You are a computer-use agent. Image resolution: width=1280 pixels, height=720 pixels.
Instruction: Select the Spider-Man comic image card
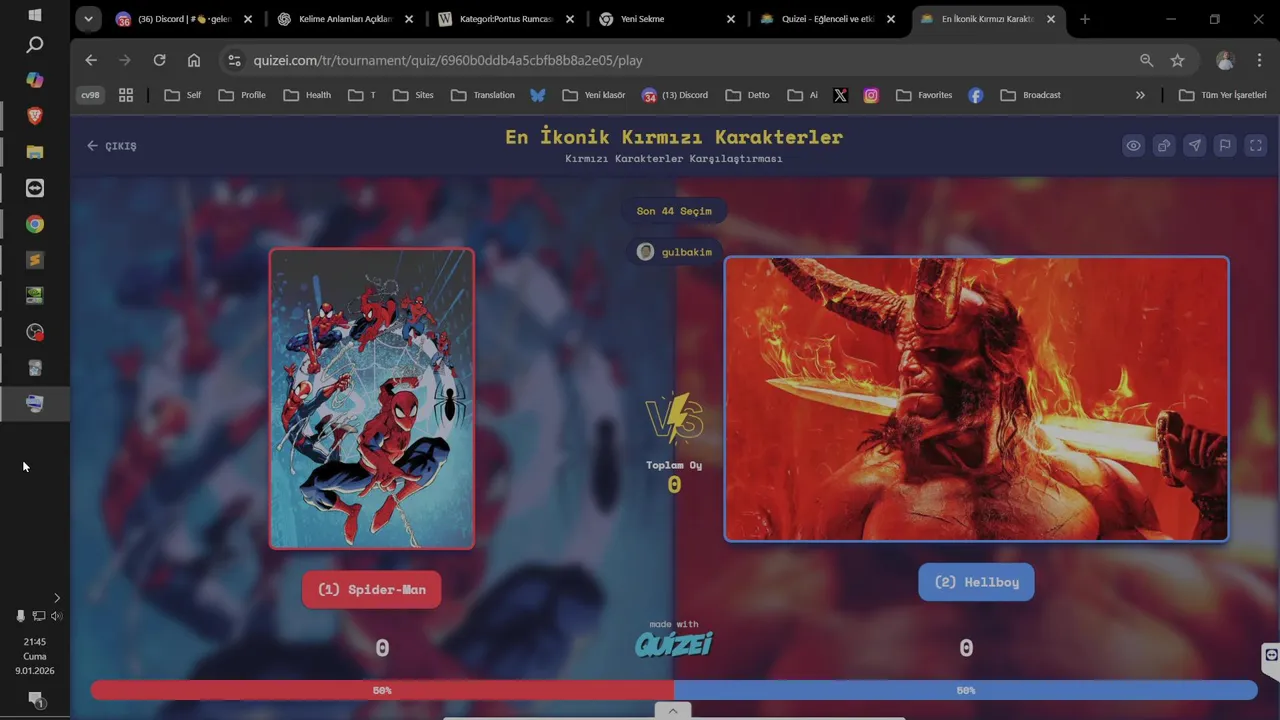pyautogui.click(x=372, y=398)
